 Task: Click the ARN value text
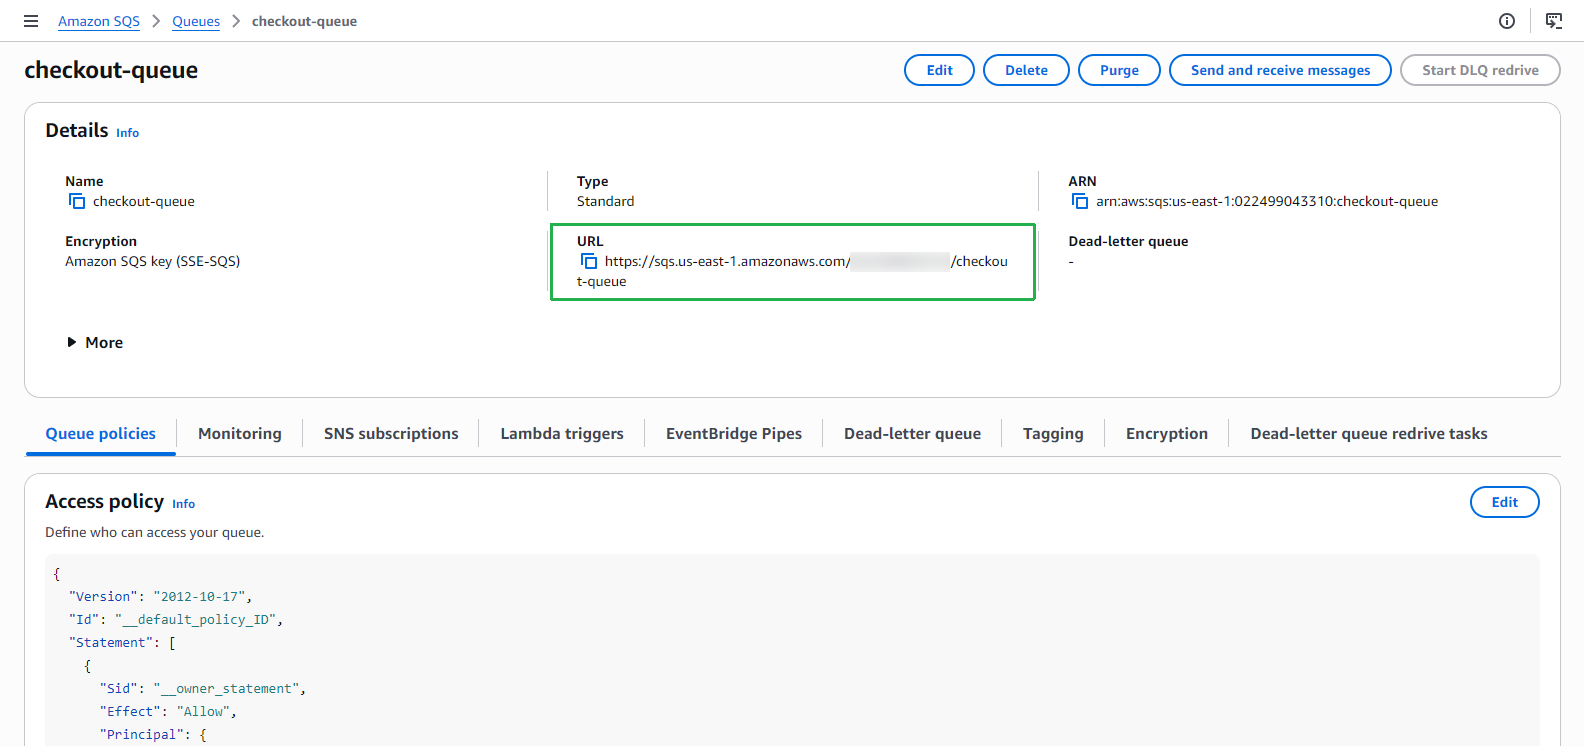pyautogui.click(x=1267, y=202)
